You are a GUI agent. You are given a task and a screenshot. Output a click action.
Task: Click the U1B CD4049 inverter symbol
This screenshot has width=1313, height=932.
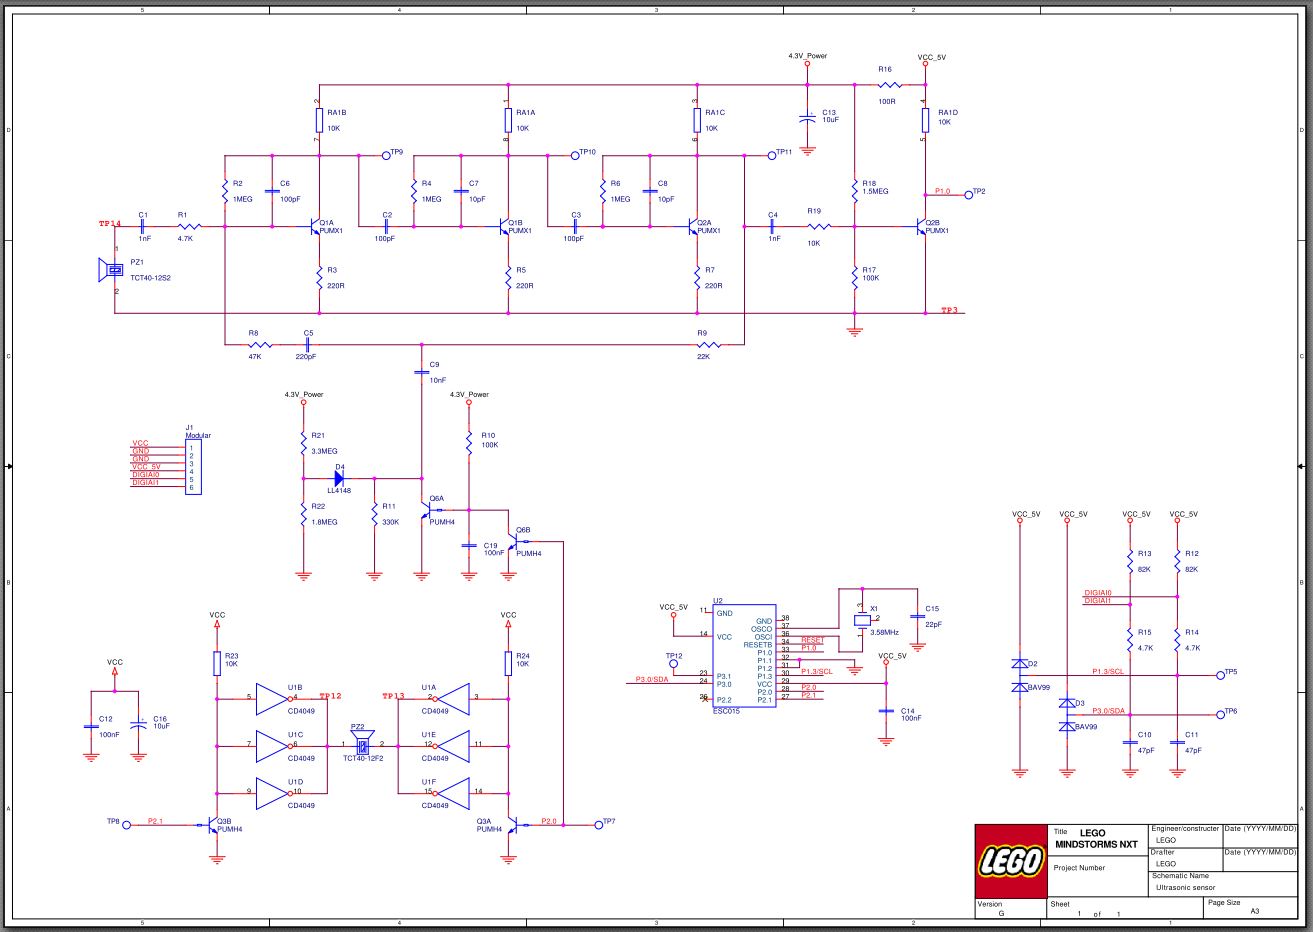[273, 698]
